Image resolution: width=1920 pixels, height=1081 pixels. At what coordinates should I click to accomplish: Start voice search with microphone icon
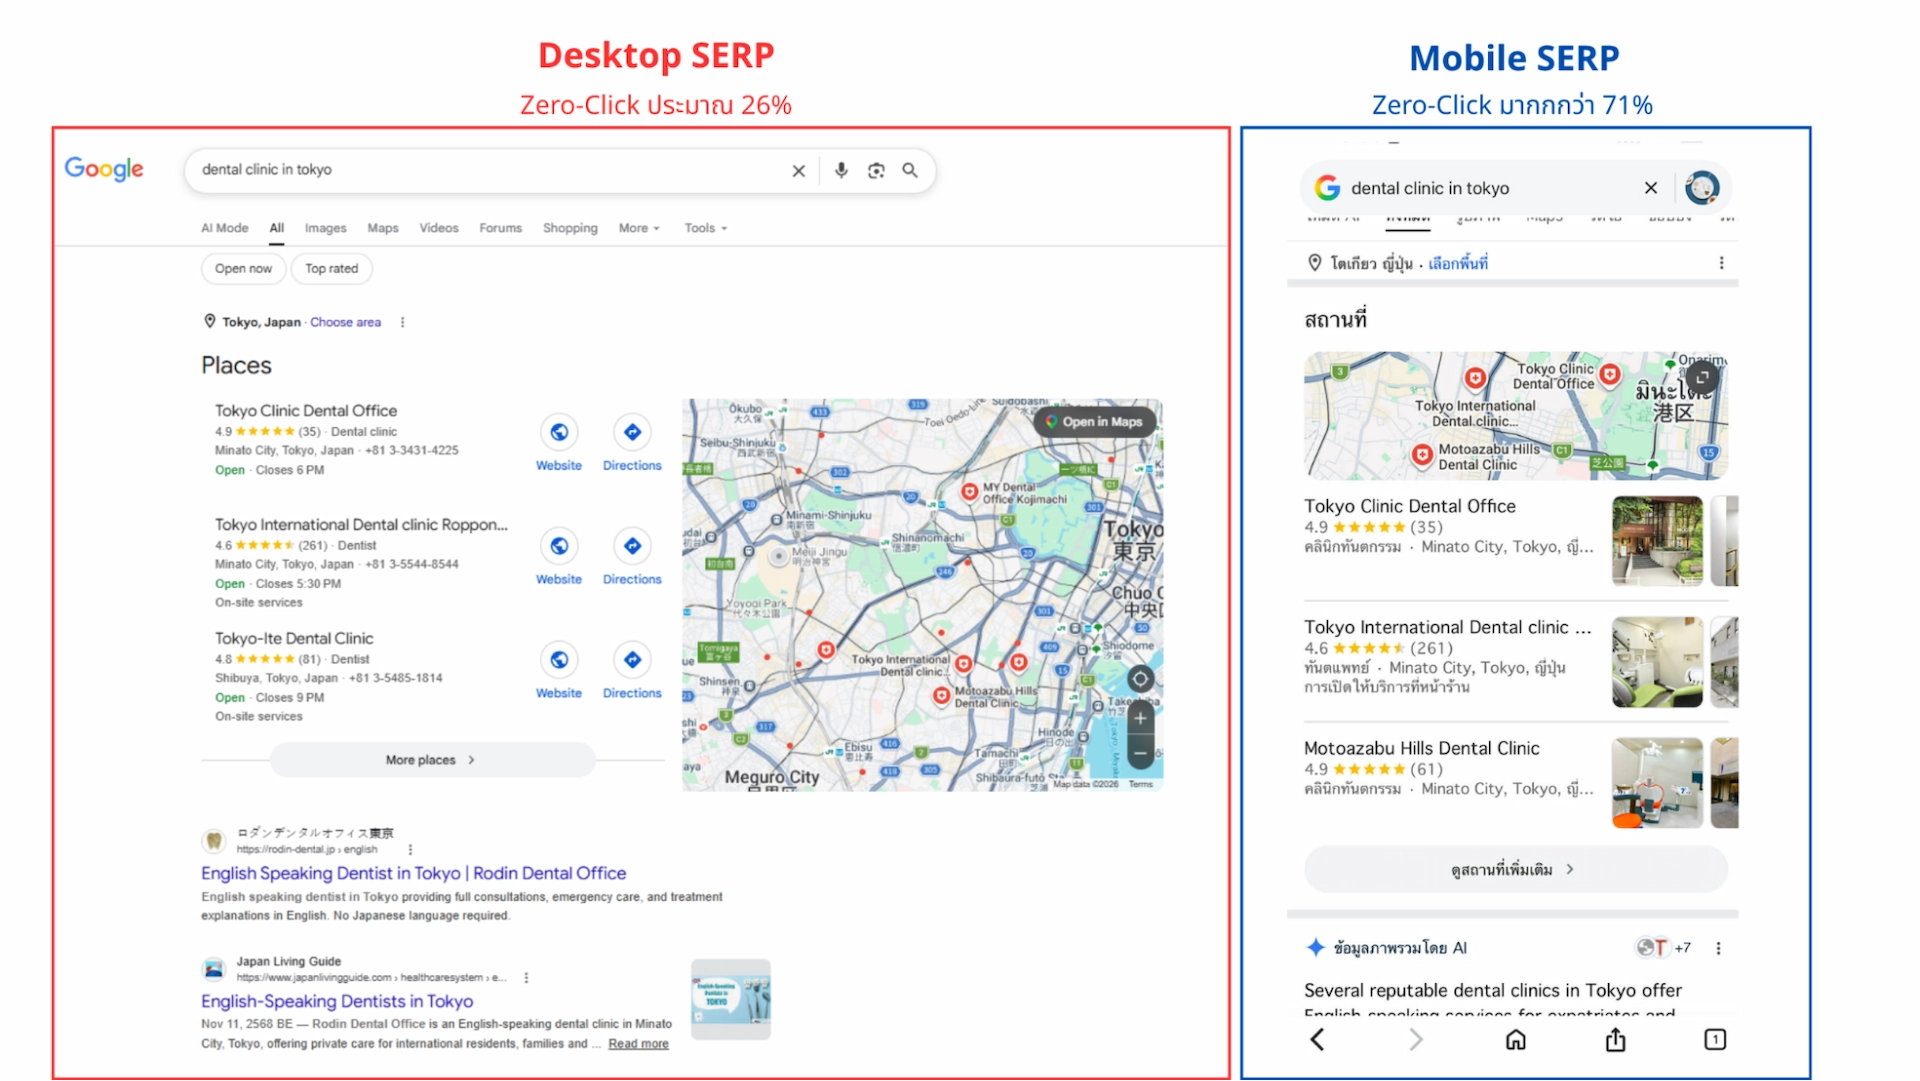841,171
